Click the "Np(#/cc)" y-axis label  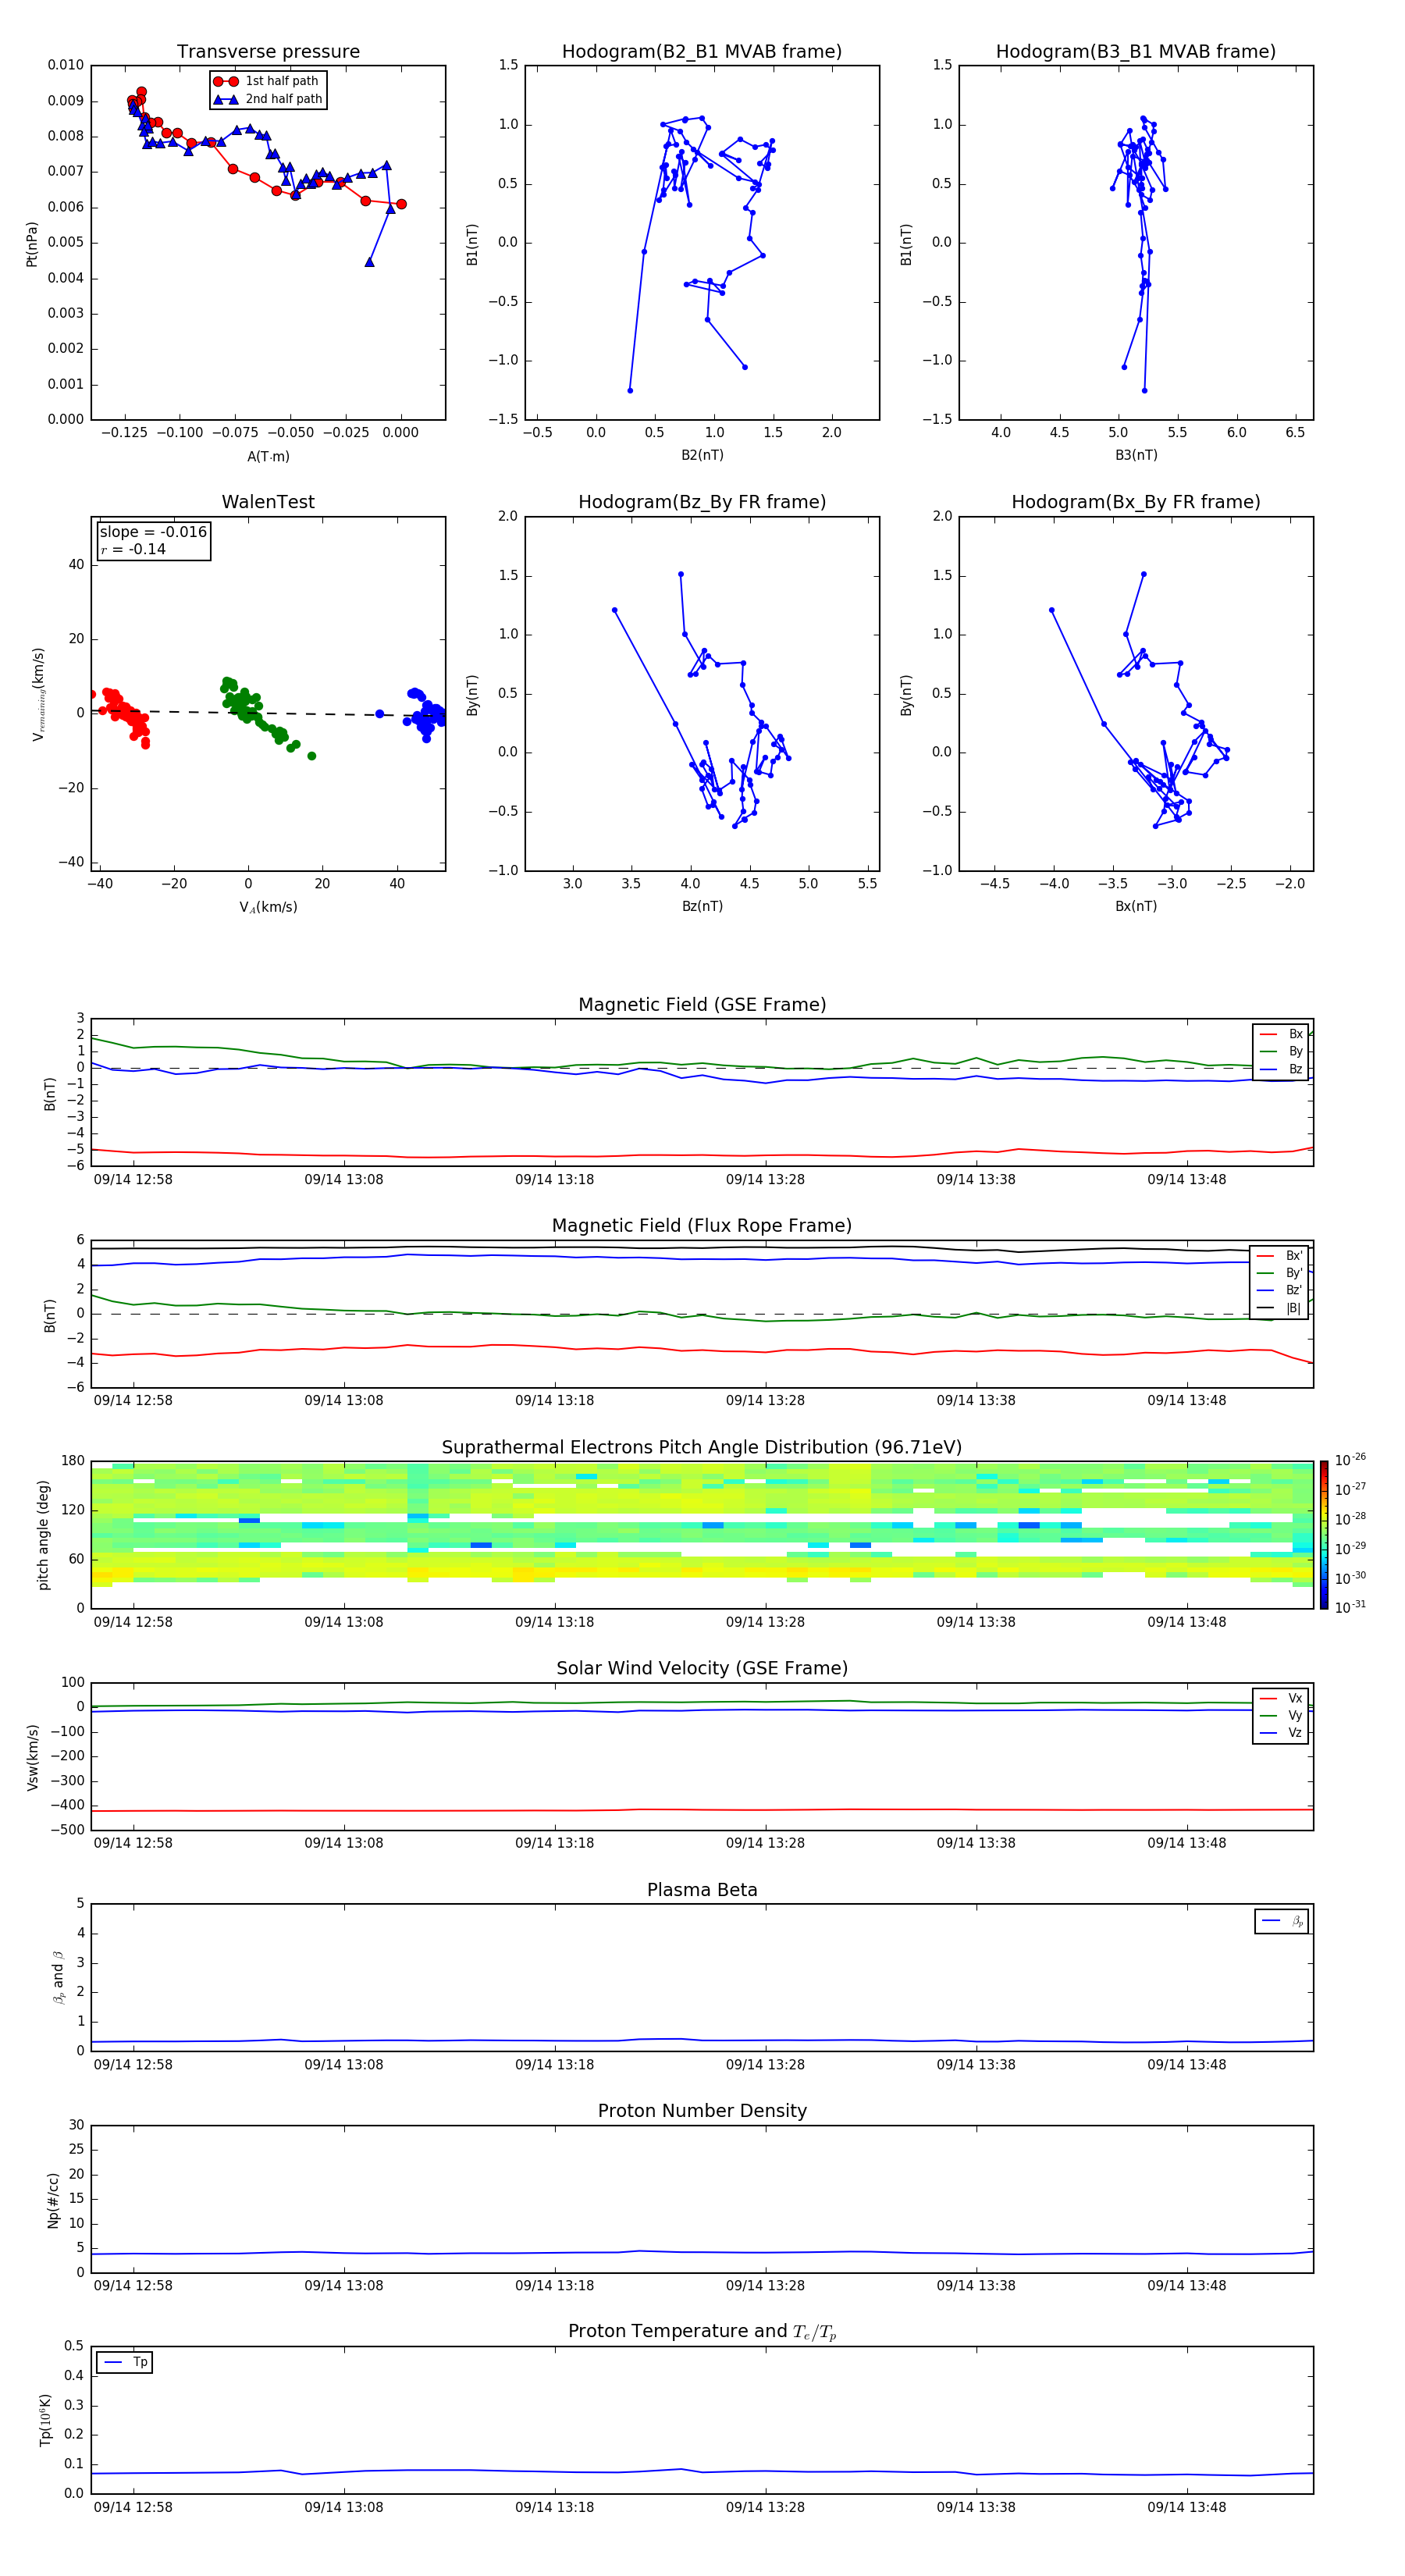pyautogui.click(x=54, y=2200)
